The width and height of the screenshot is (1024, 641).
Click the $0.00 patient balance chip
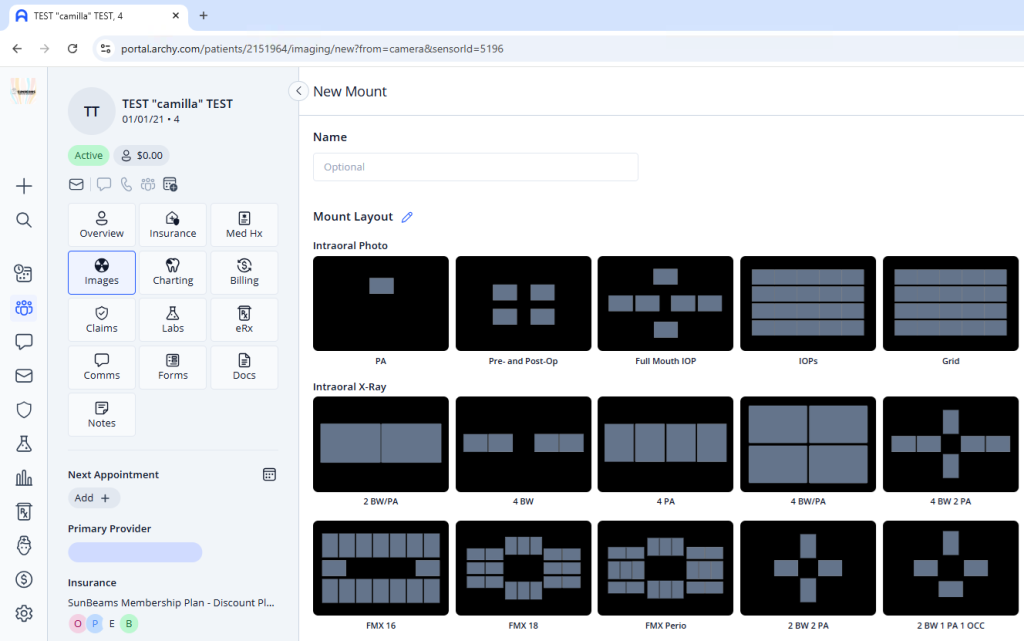[x=141, y=156]
